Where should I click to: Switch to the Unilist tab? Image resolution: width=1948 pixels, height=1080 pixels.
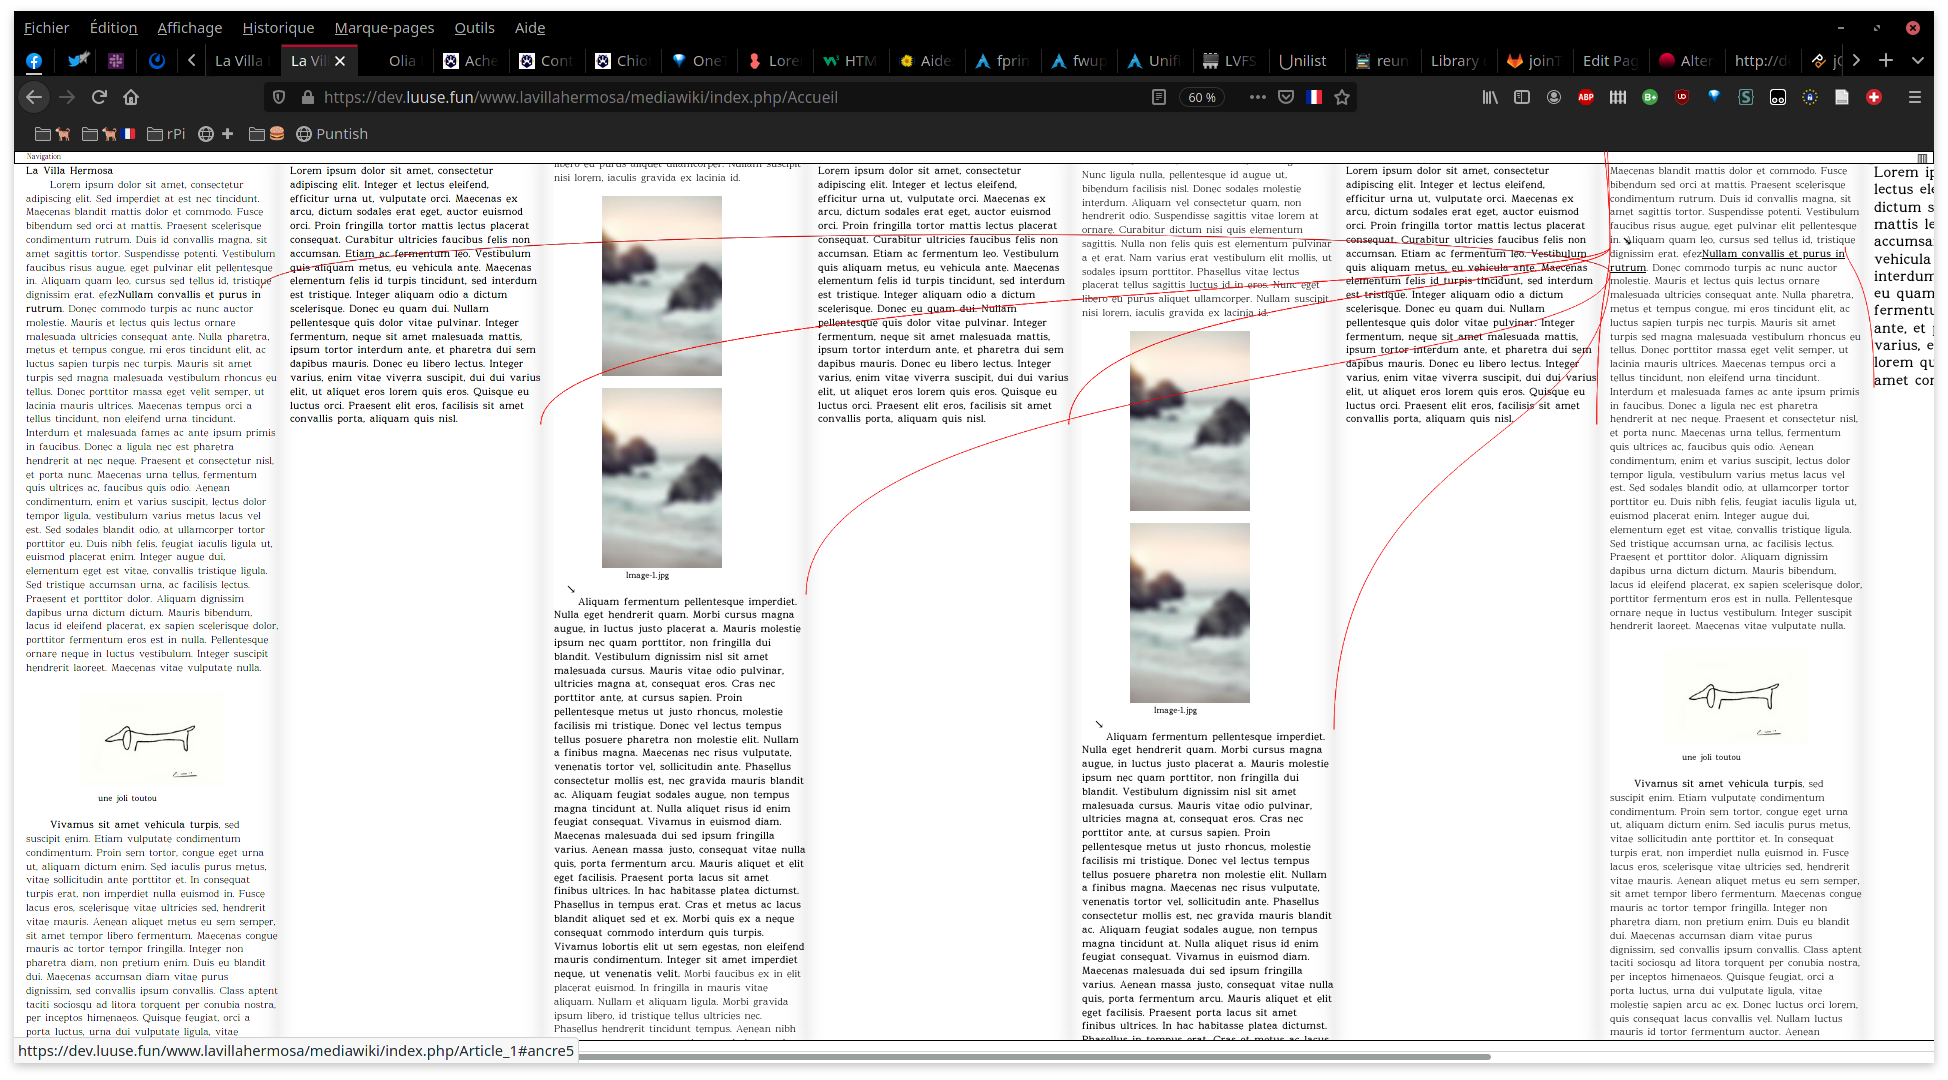1302,61
